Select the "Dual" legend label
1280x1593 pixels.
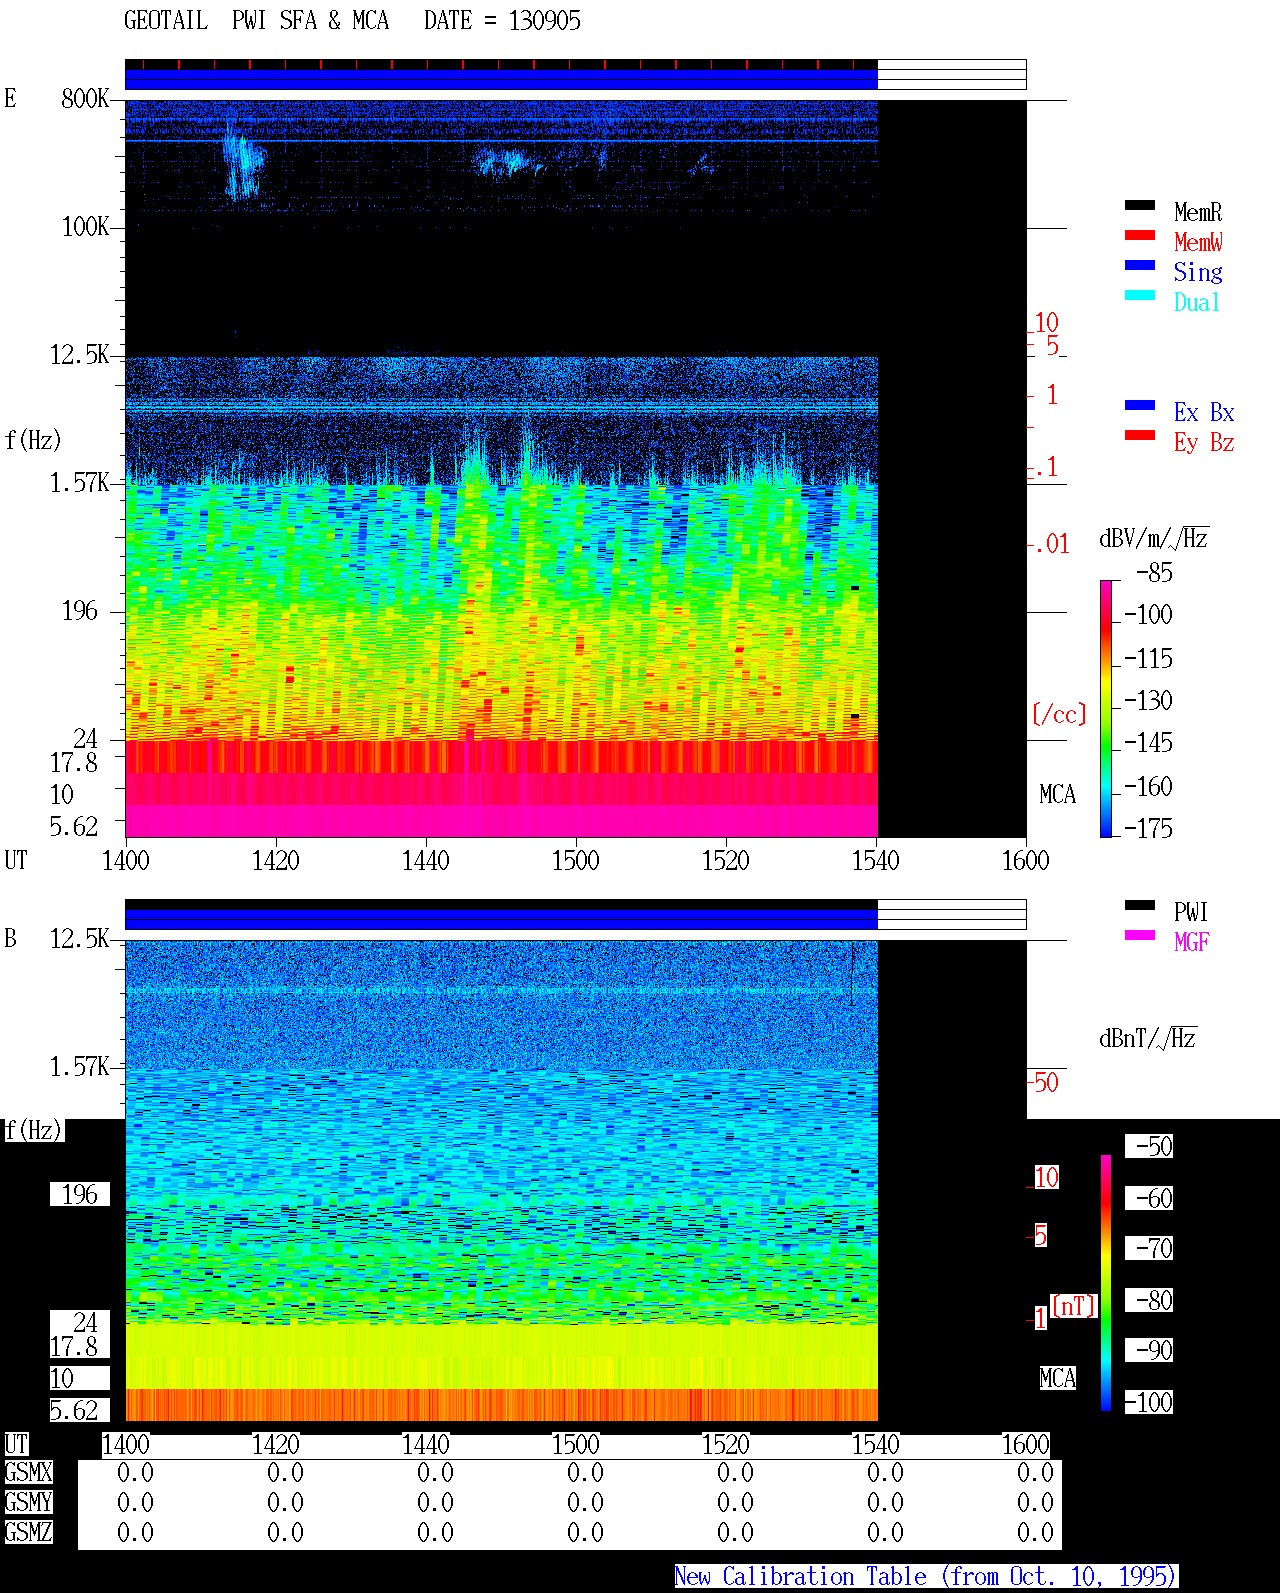pyautogui.click(x=1198, y=302)
